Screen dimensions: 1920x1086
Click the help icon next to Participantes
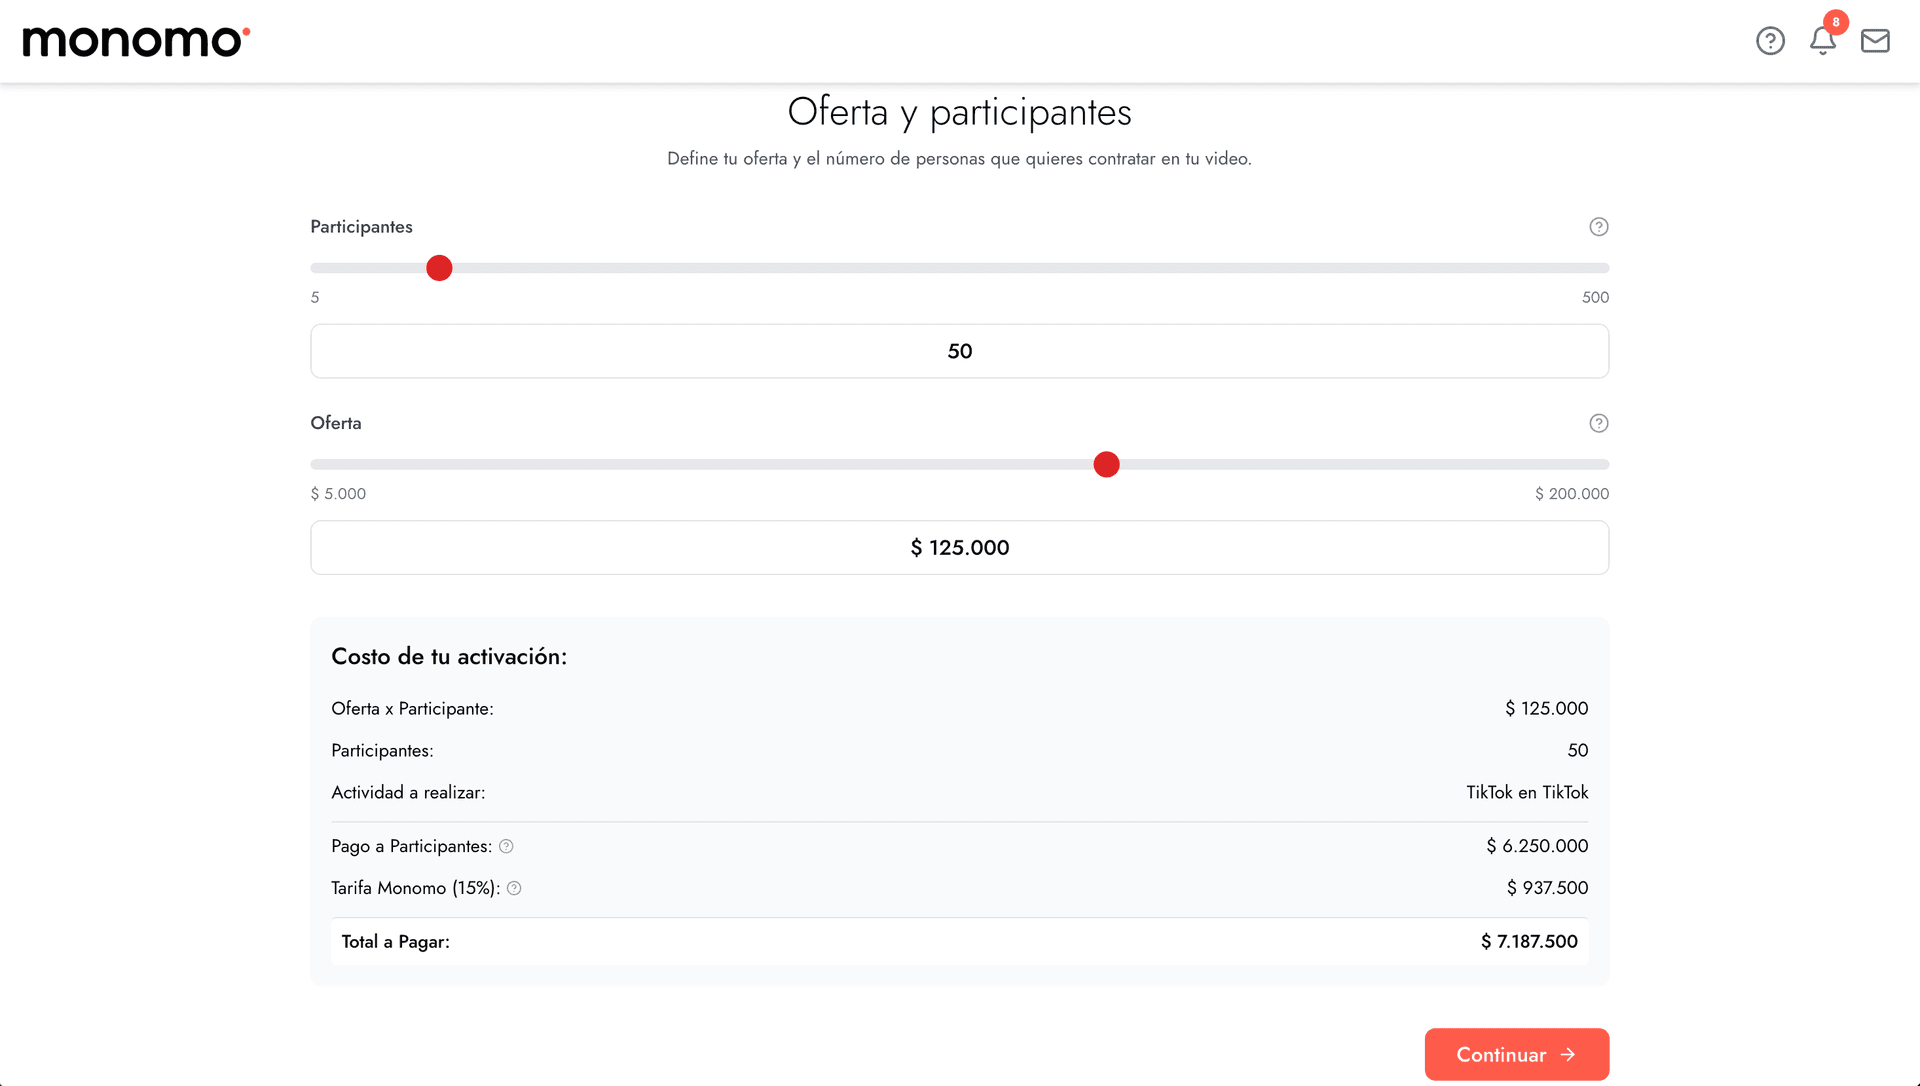click(1598, 226)
